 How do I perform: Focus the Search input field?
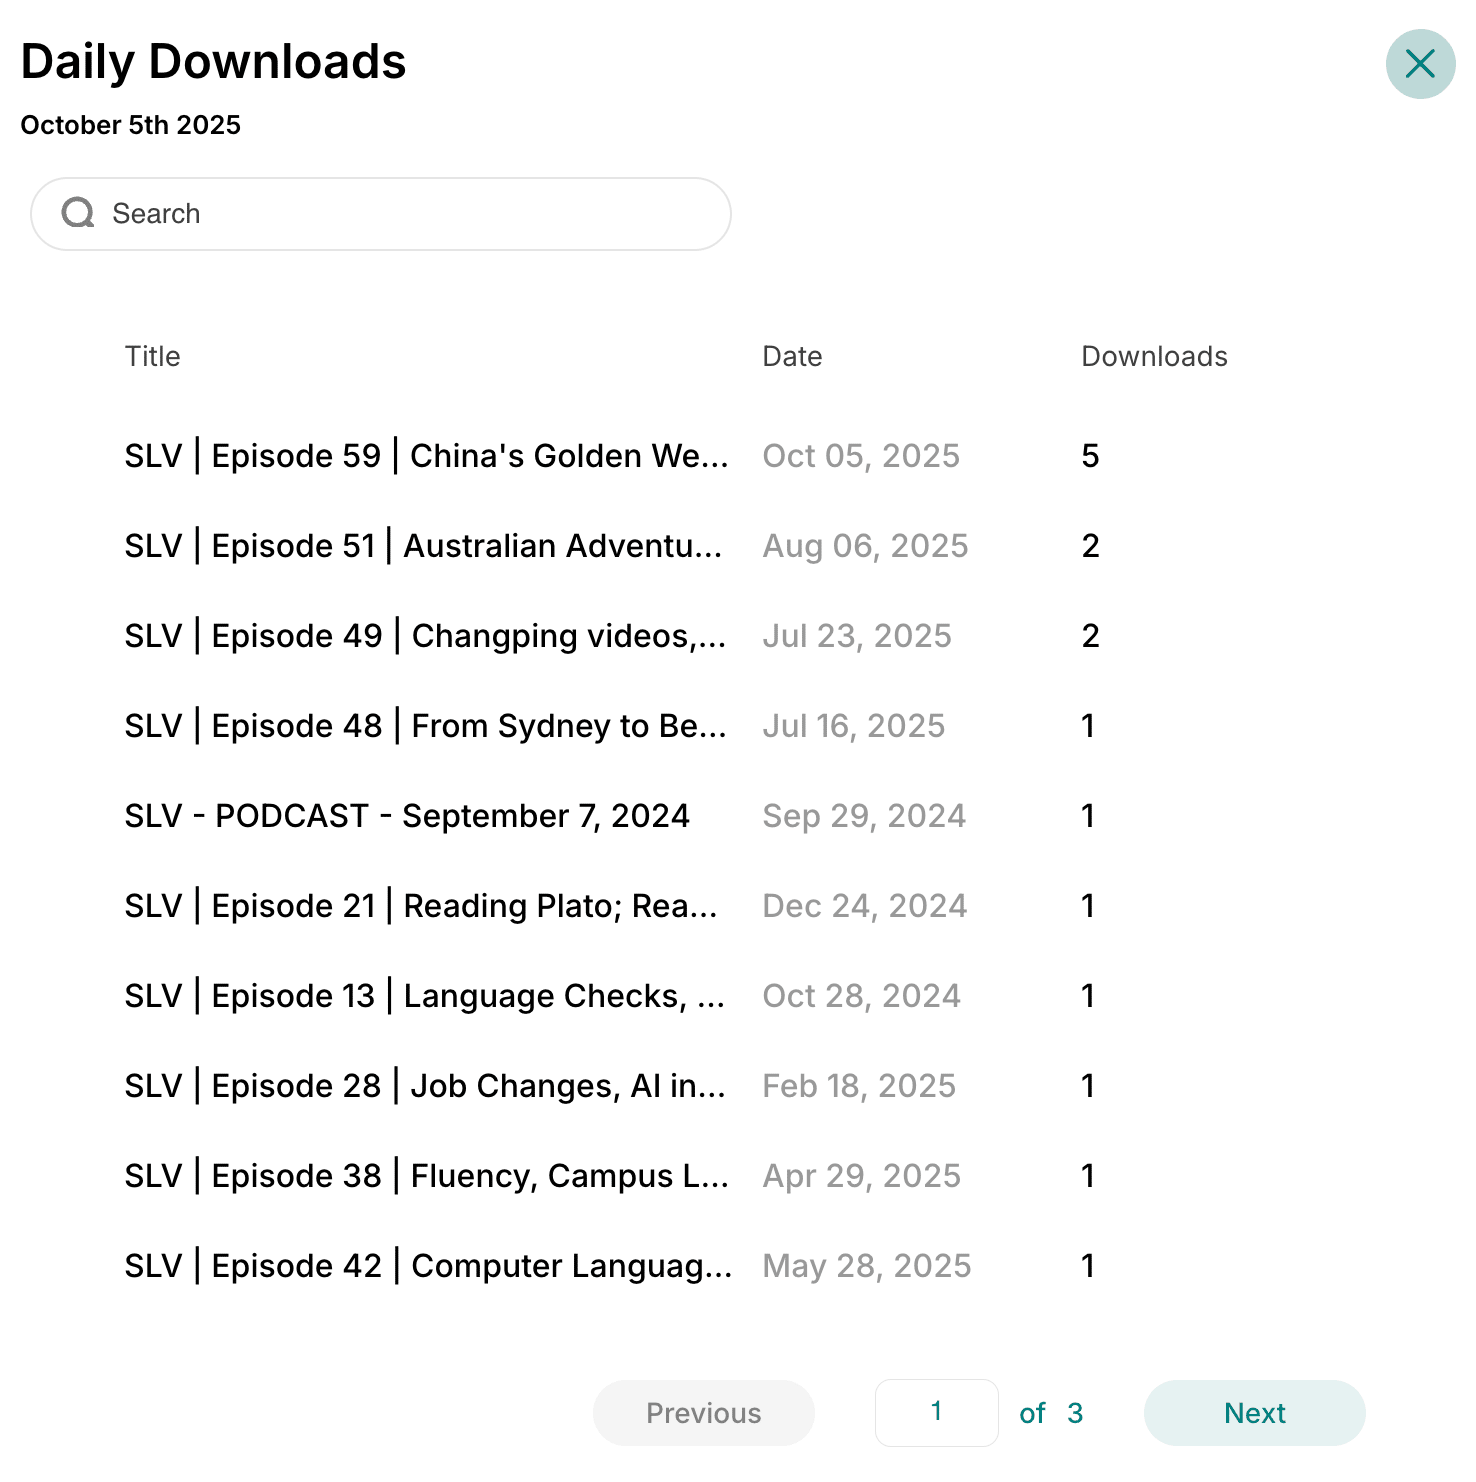pyautogui.click(x=400, y=214)
